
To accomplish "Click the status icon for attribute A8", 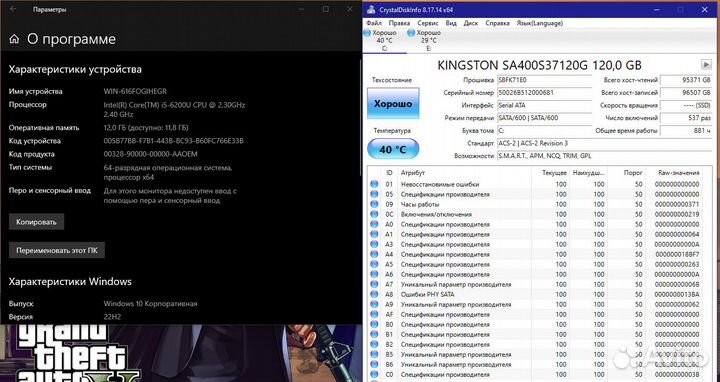I will click(x=374, y=294).
